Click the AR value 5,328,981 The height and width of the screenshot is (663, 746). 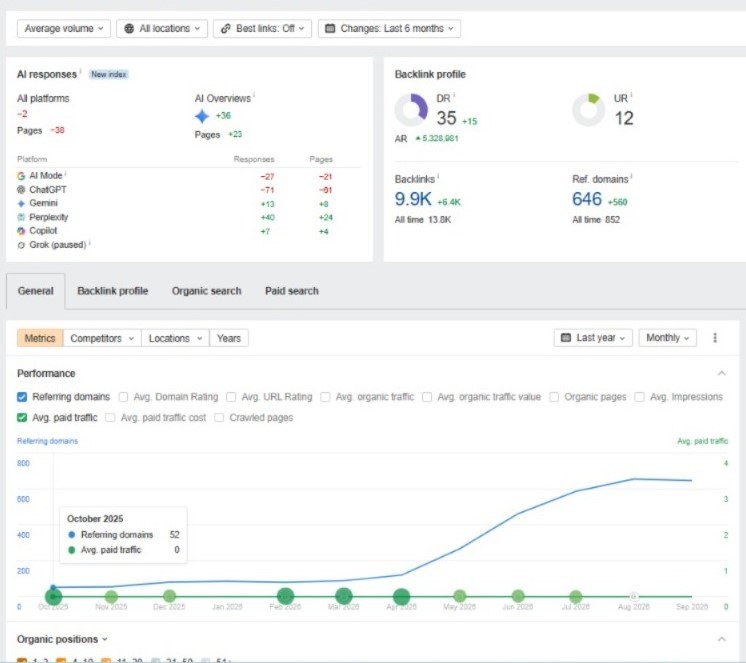tap(437, 138)
